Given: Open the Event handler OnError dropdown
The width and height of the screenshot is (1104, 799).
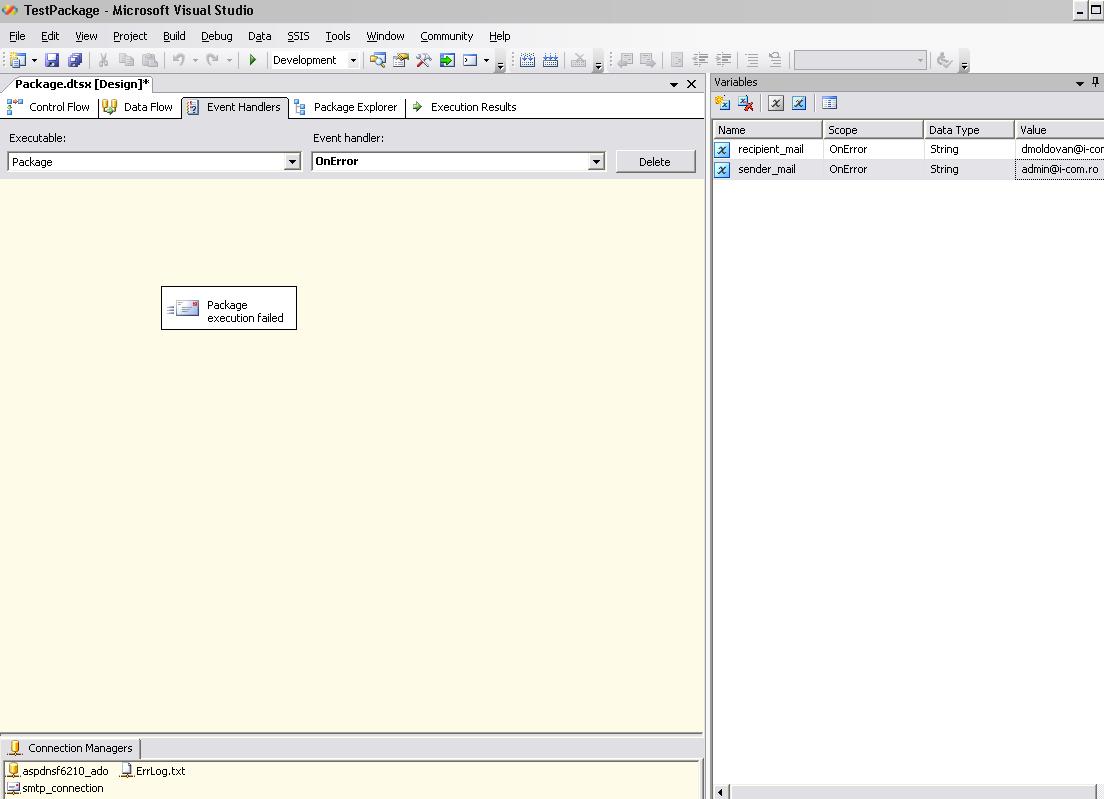Looking at the screenshot, I should point(596,162).
